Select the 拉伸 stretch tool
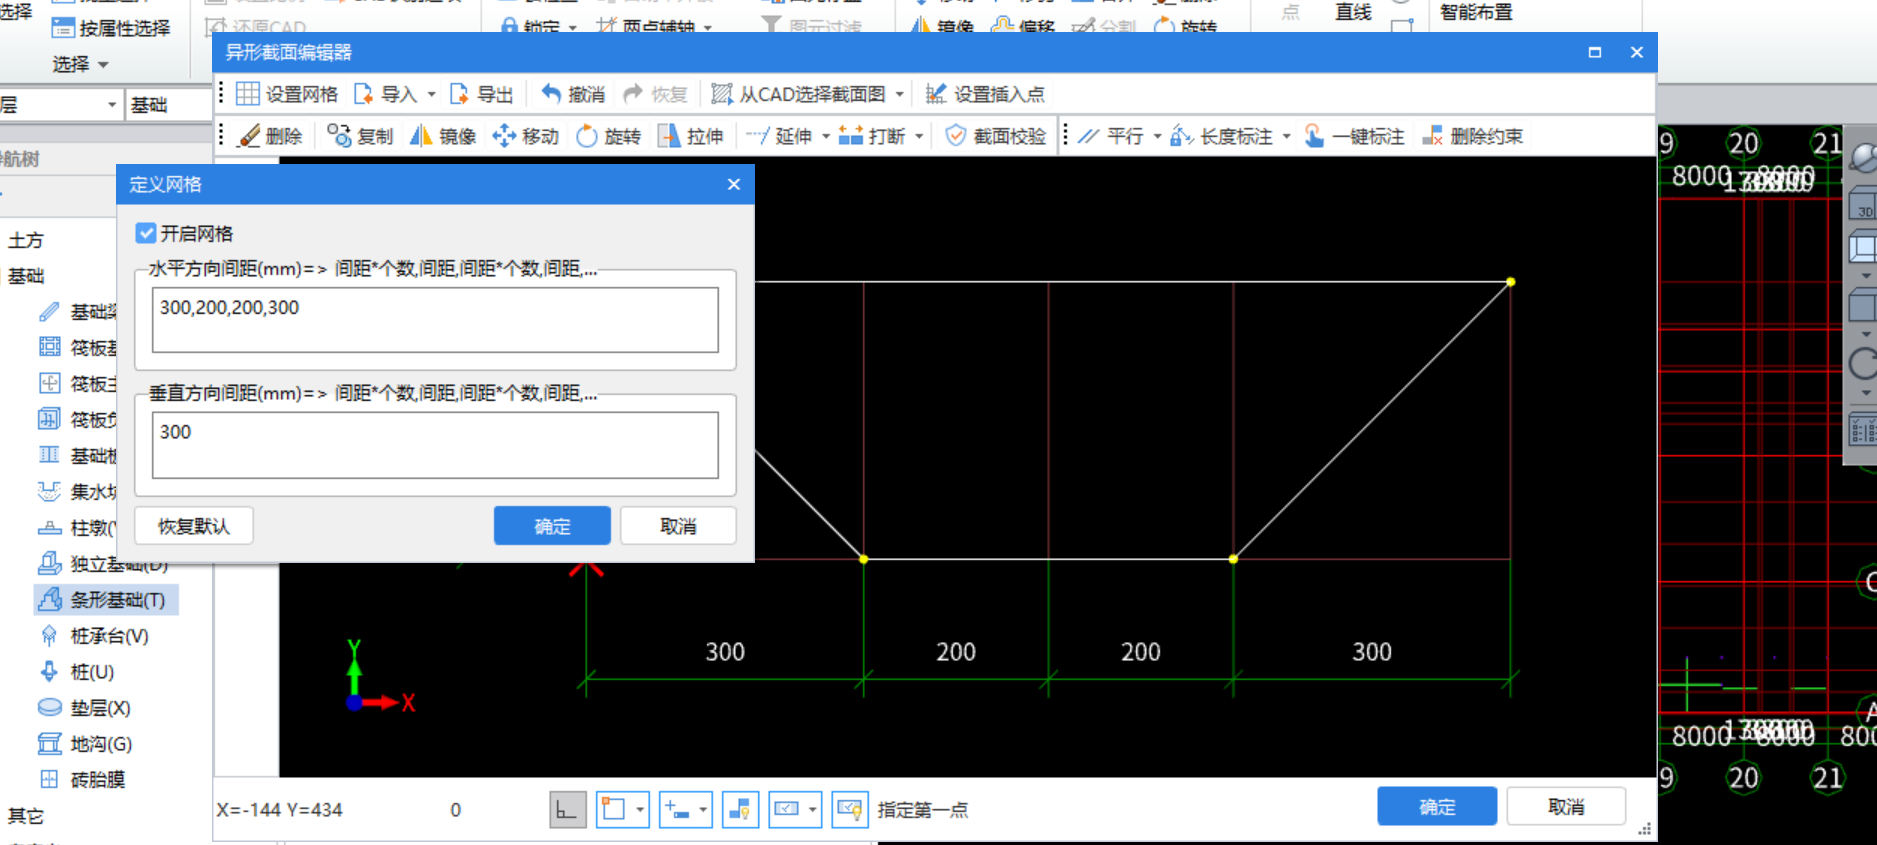The width and height of the screenshot is (1877, 845). (x=691, y=136)
